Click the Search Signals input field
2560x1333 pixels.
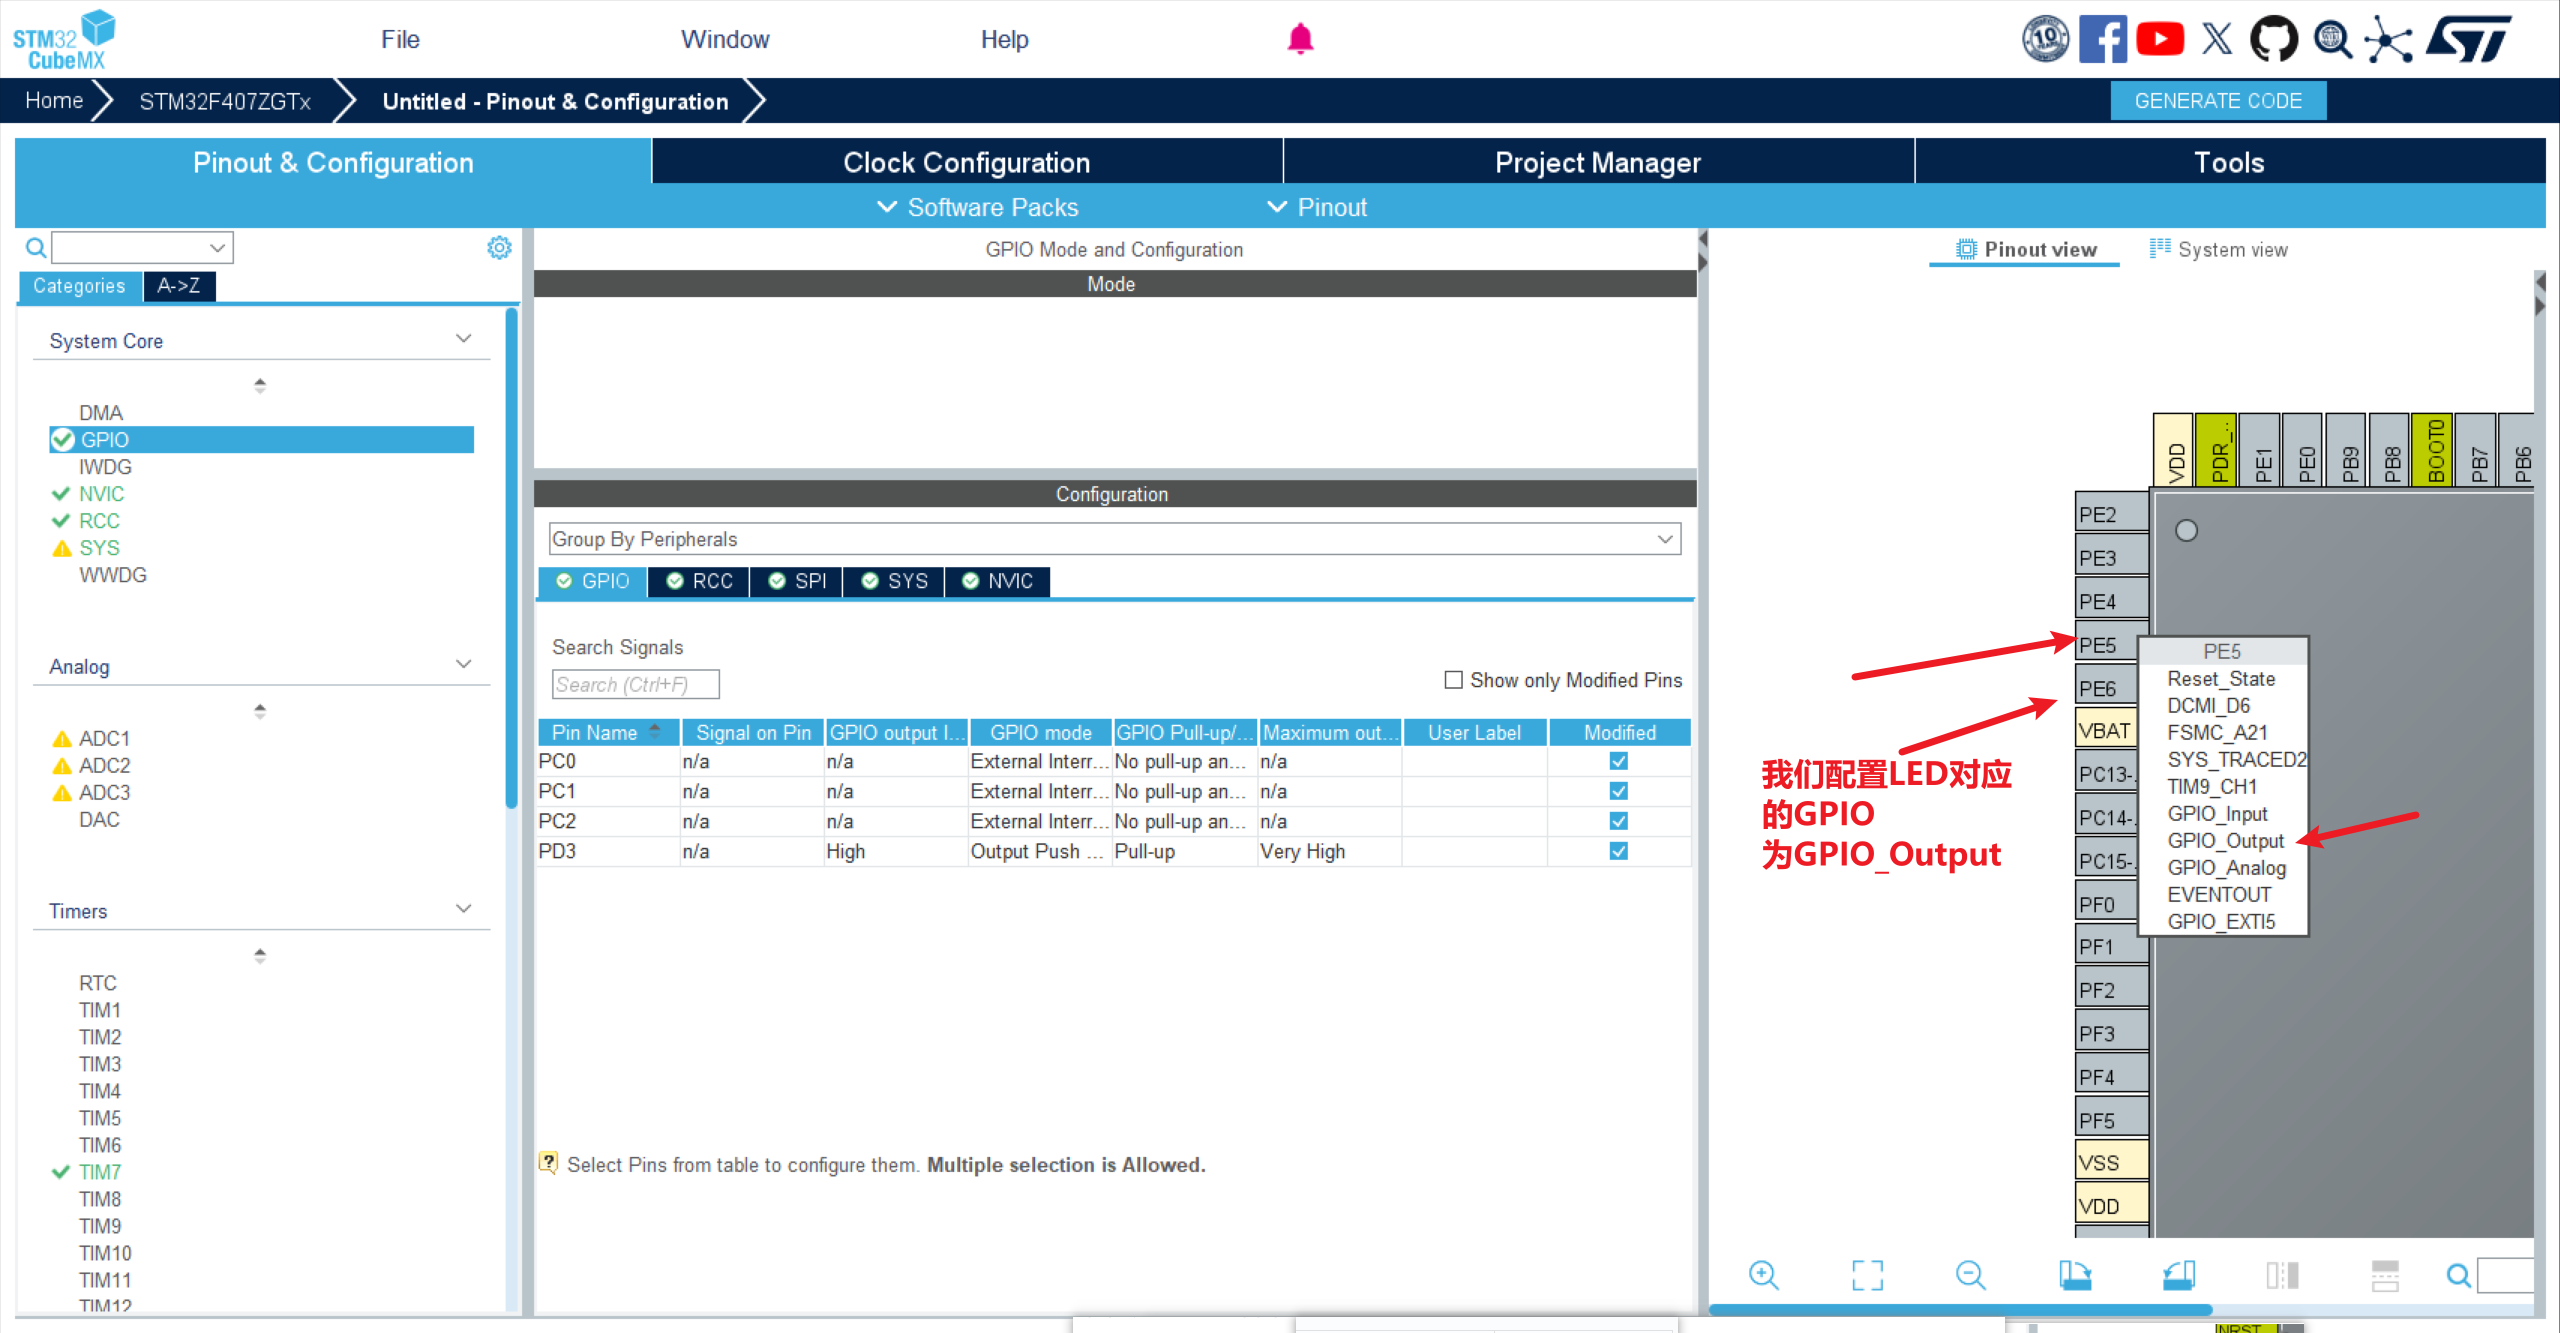[635, 685]
